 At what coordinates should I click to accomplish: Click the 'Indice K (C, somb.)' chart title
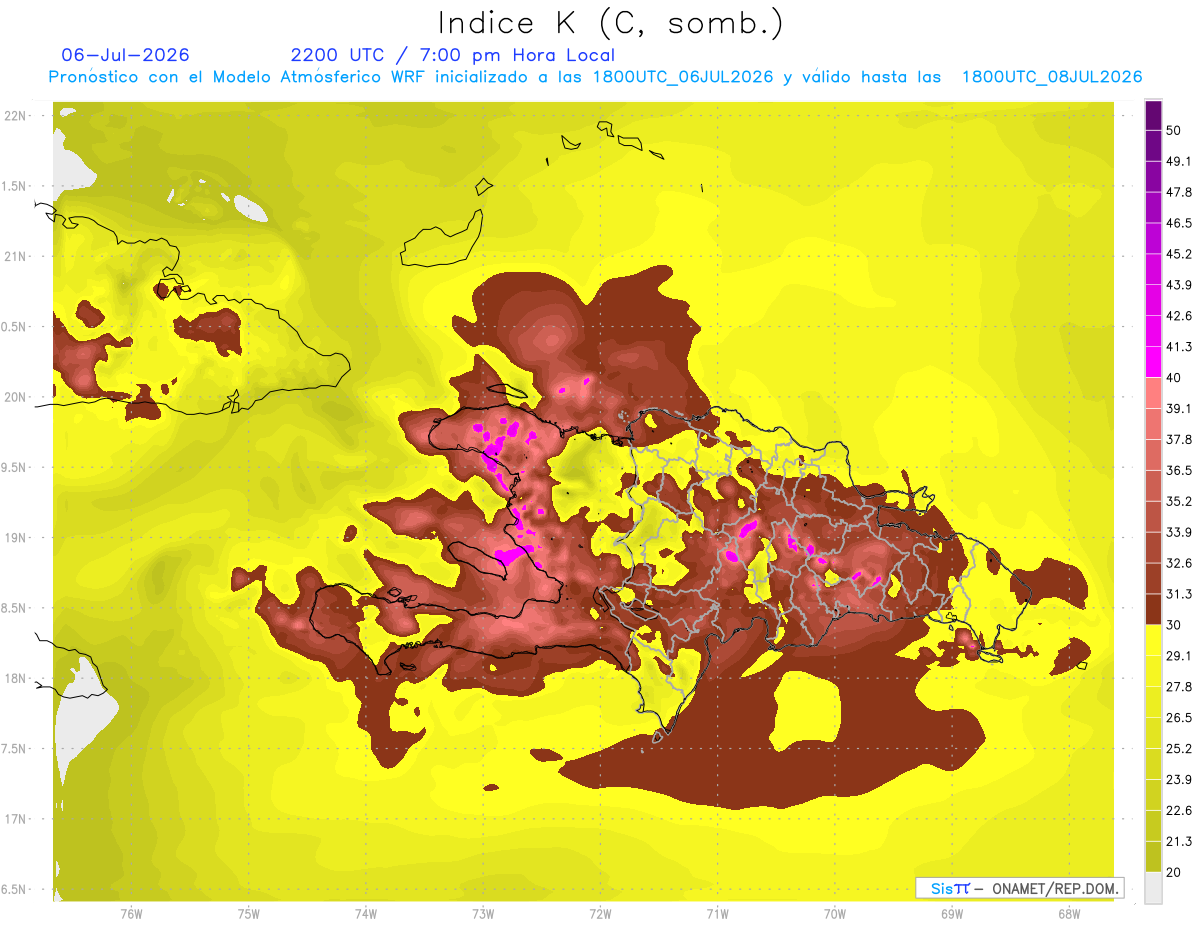tap(610, 24)
